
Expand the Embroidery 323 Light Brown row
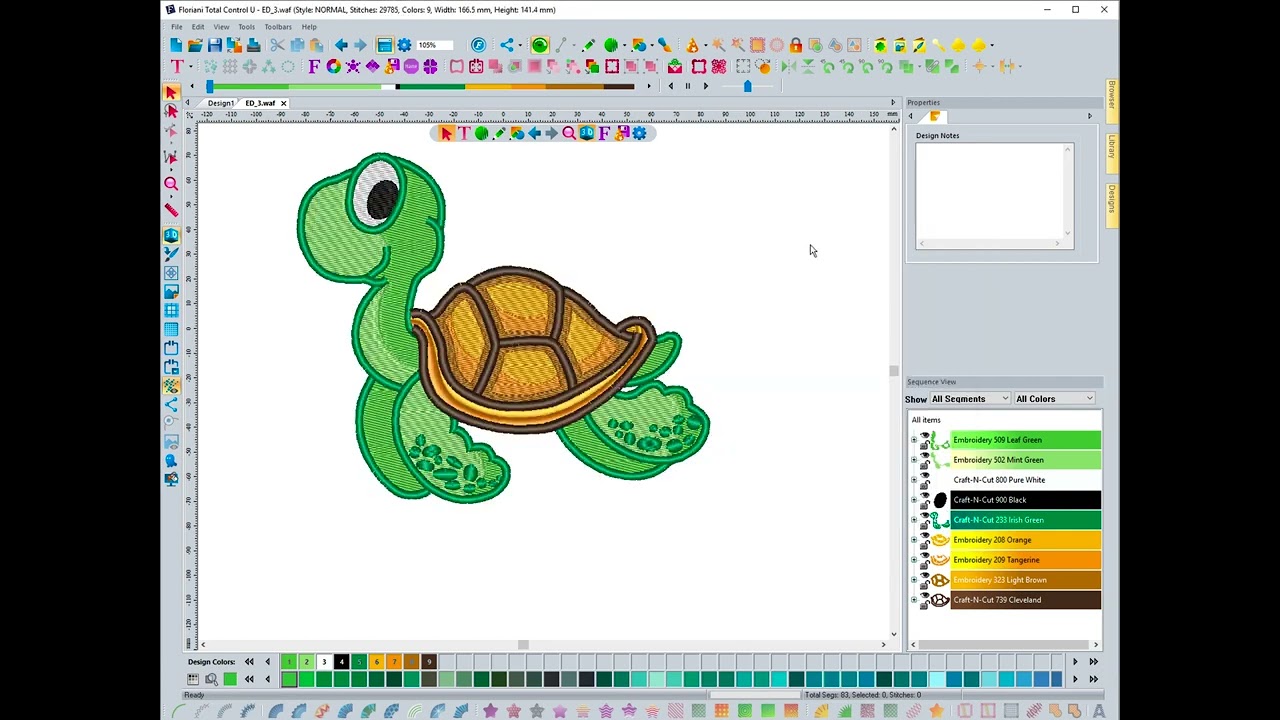point(914,580)
